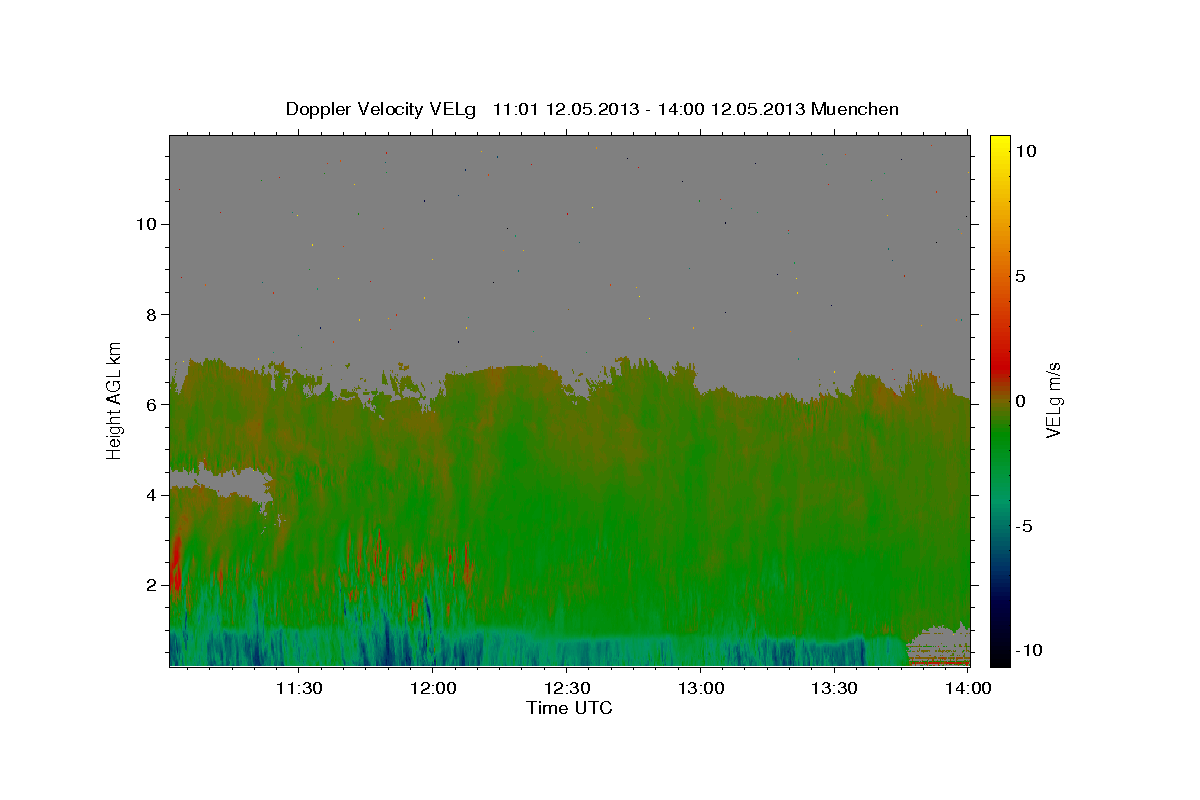
Task: Click the height axis label 6
Action: (151, 405)
